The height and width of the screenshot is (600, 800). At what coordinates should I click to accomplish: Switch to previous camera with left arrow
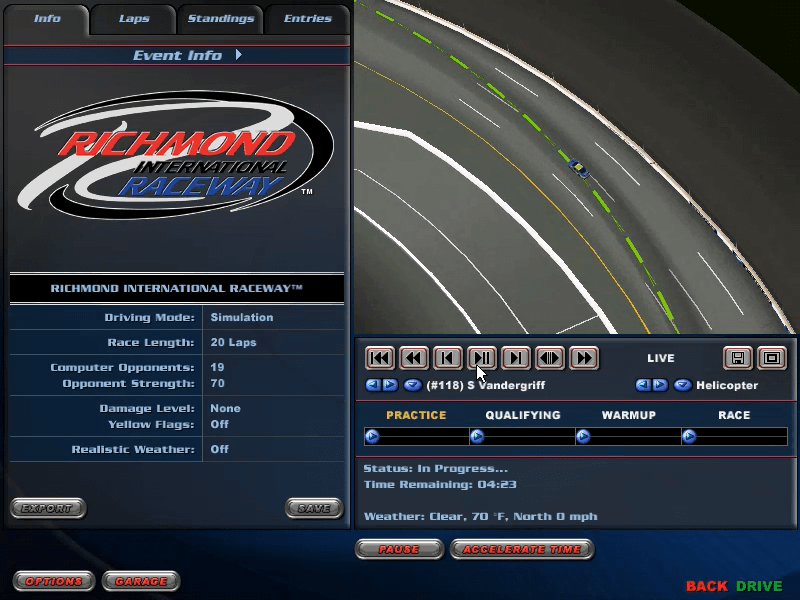643,385
